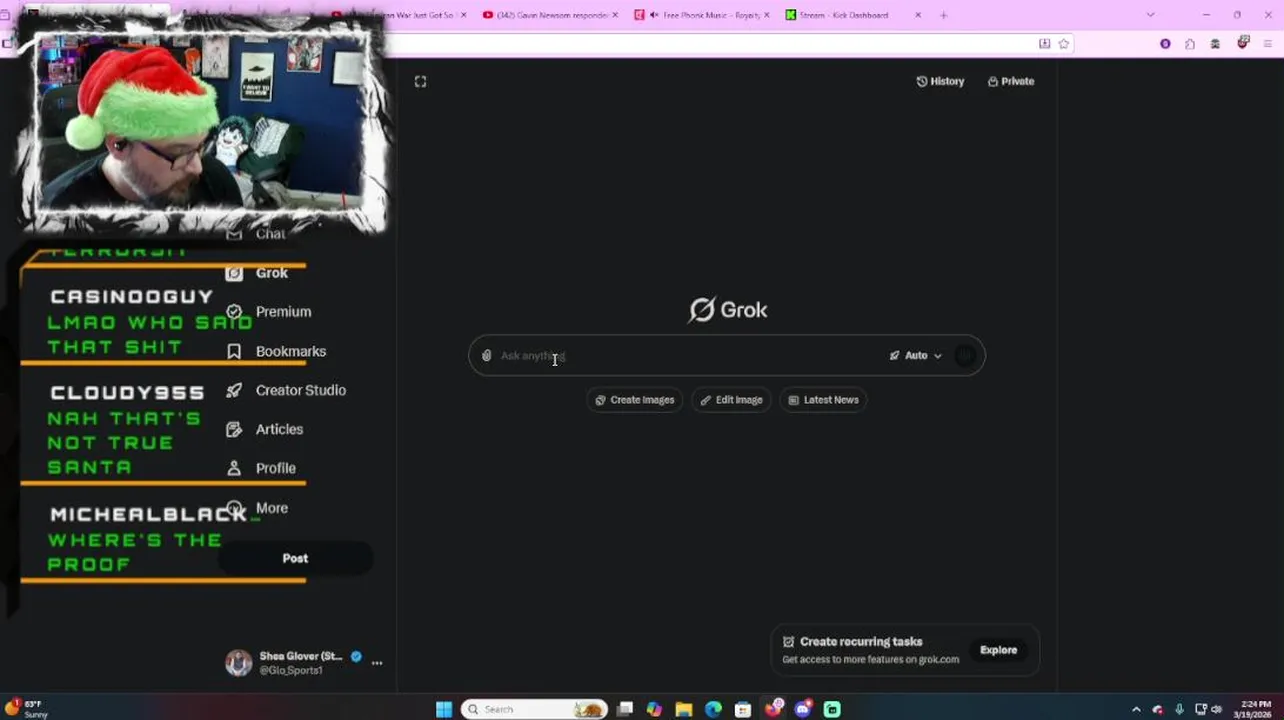The height and width of the screenshot is (720, 1284).
Task: Click the purple extension icon in toolbar
Action: (x=1165, y=44)
